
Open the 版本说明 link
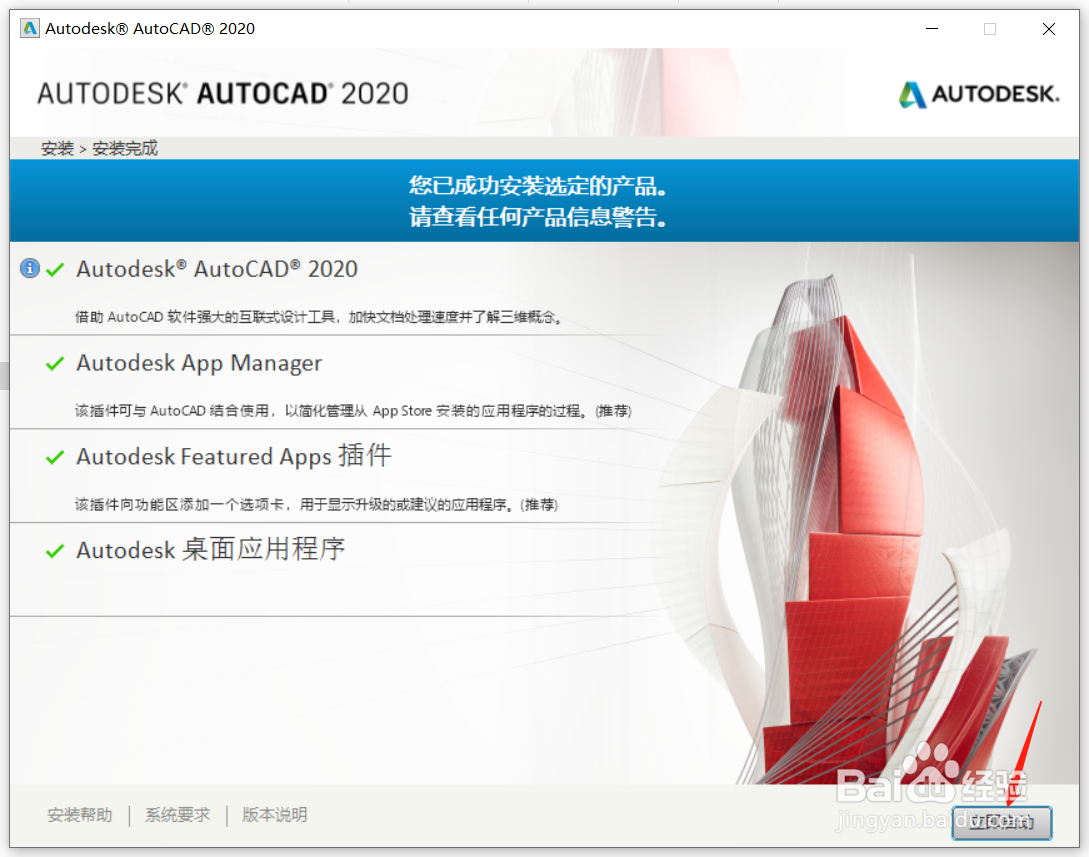275,815
